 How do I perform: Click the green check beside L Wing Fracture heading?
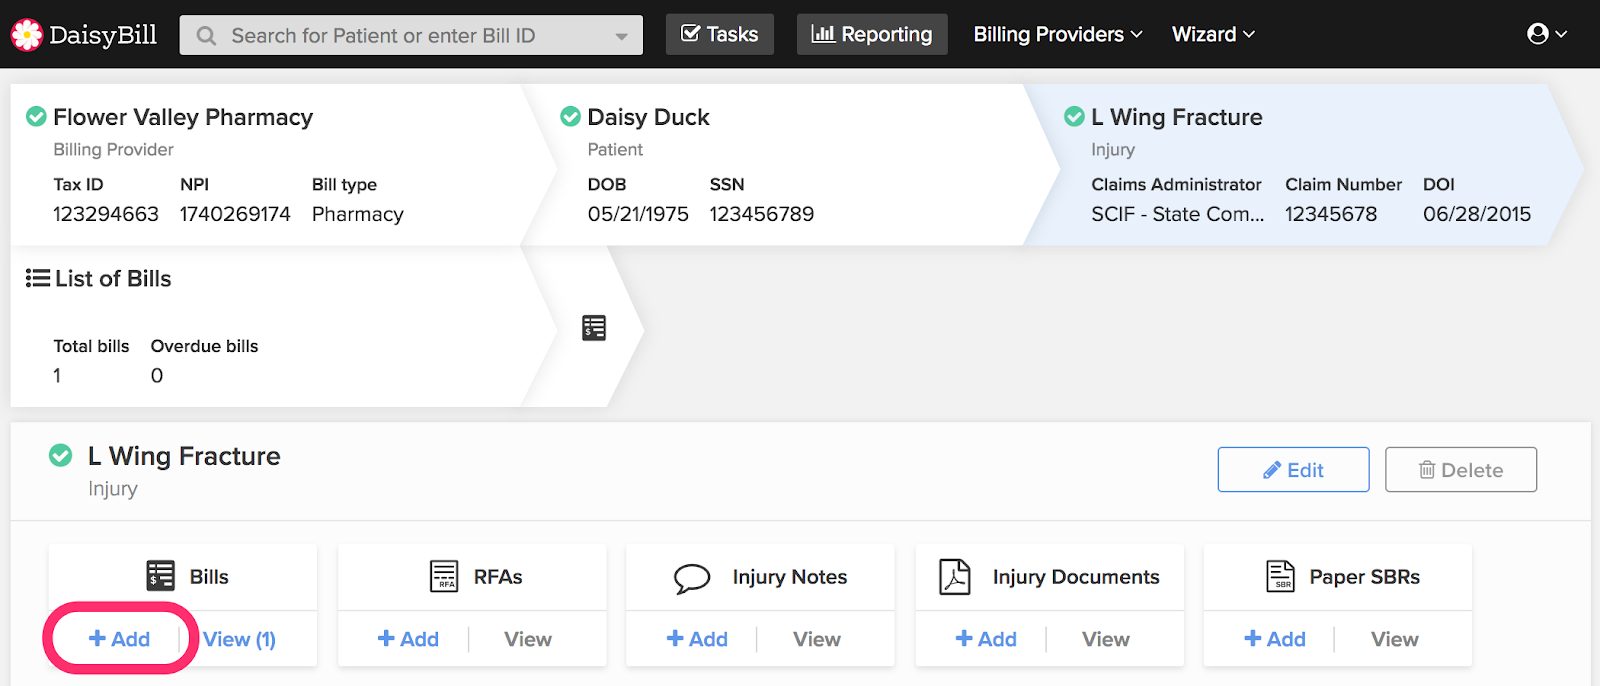coord(61,456)
